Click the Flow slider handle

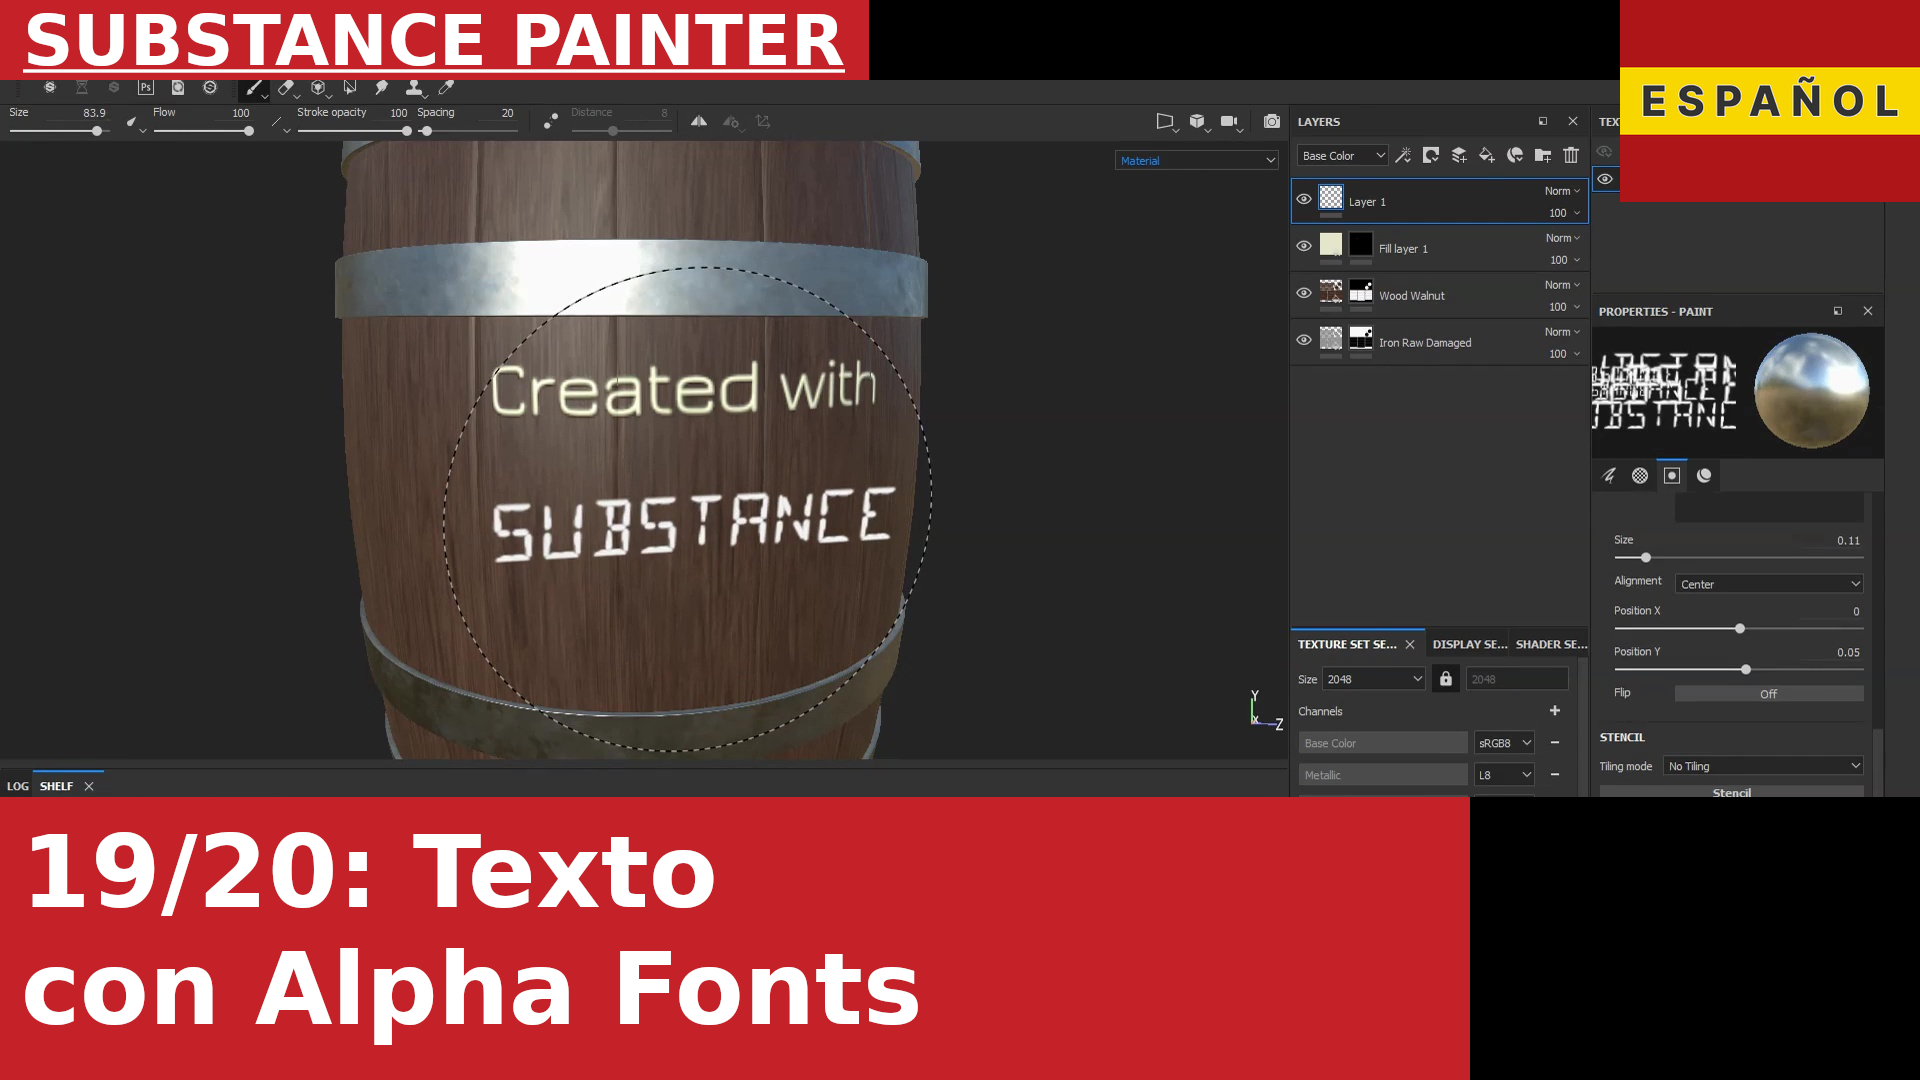click(x=249, y=131)
